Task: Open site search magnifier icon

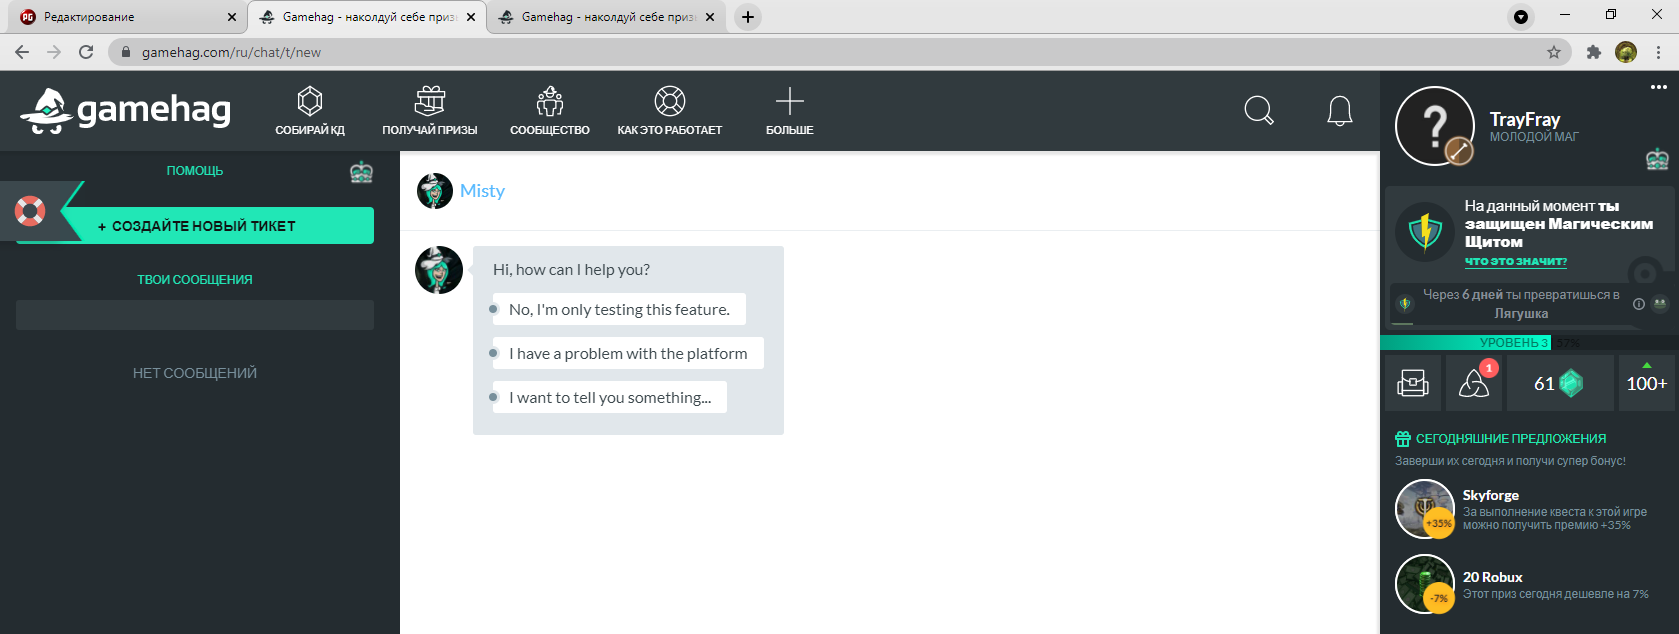Action: pos(1259,110)
